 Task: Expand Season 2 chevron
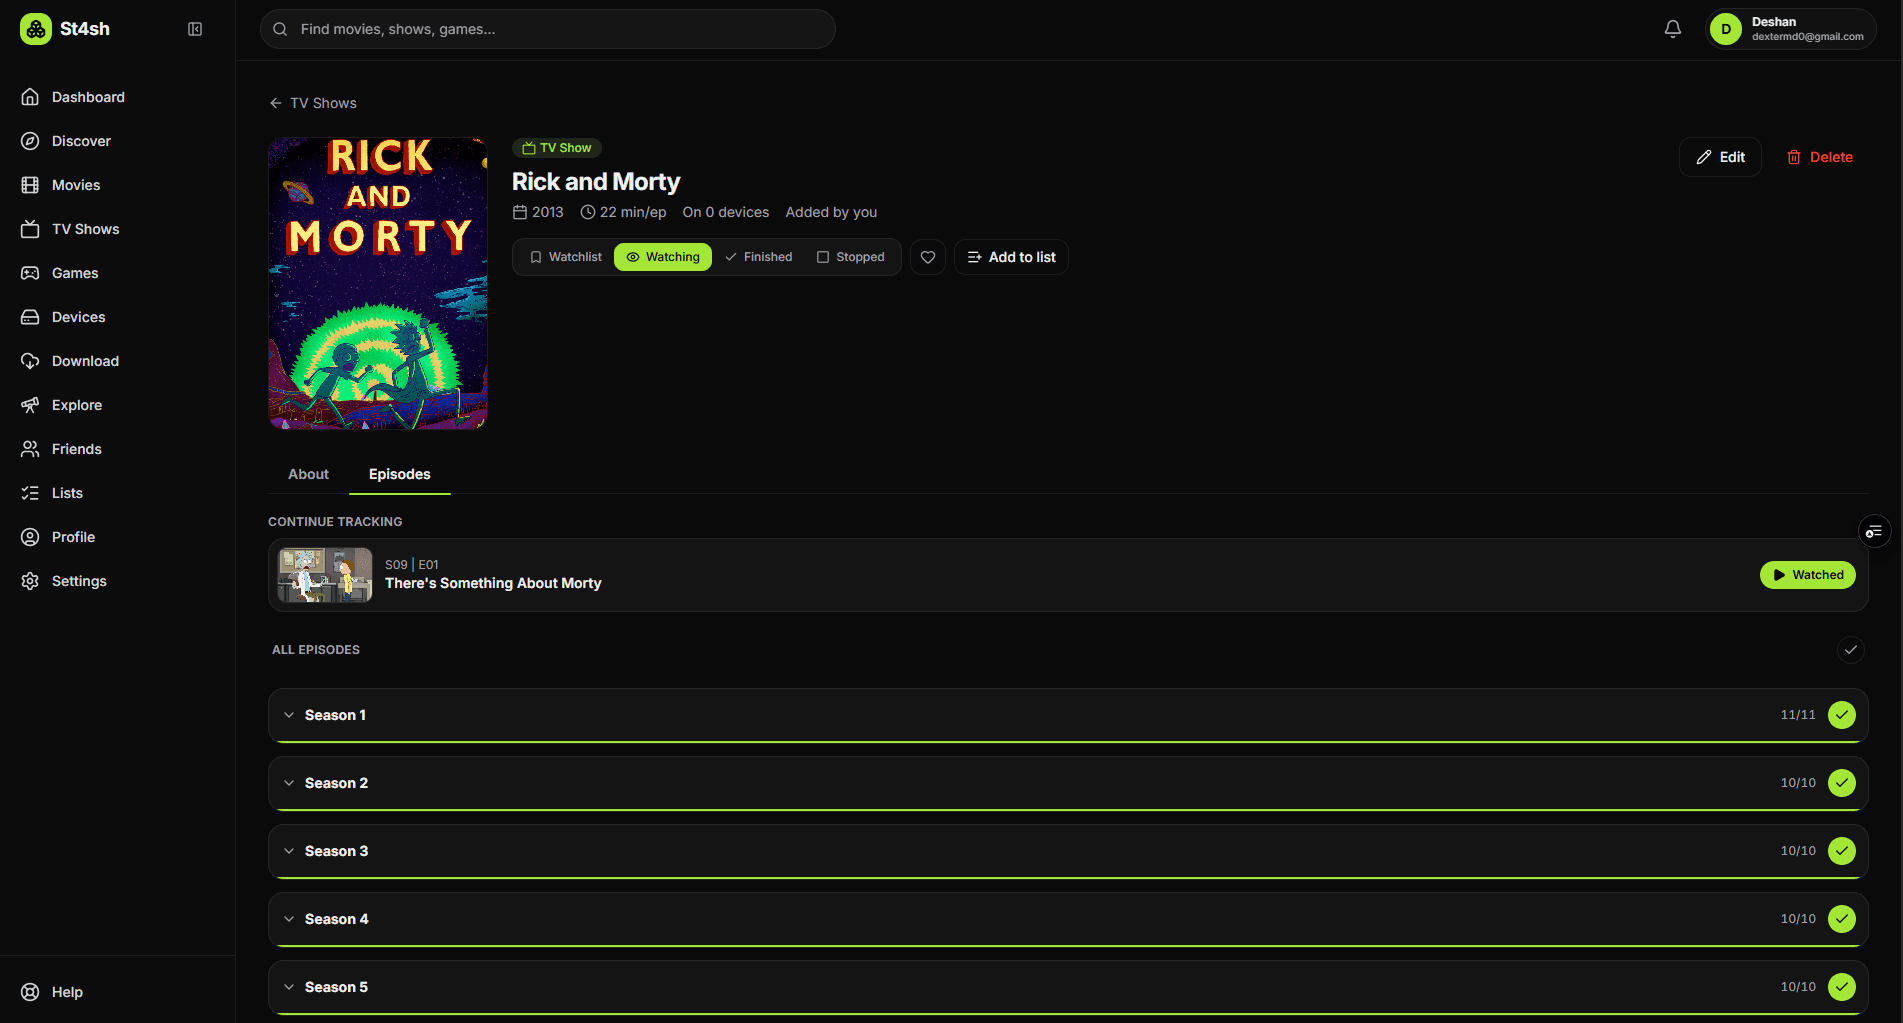(x=289, y=783)
